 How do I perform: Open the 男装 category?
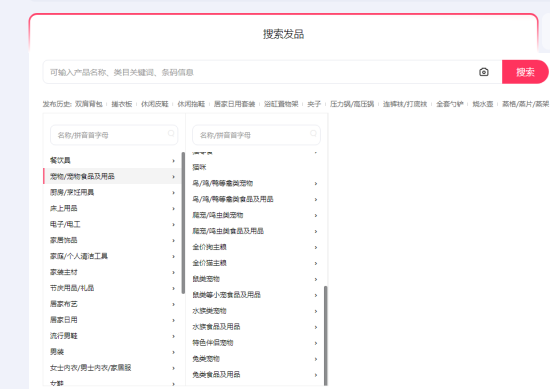click(112, 352)
